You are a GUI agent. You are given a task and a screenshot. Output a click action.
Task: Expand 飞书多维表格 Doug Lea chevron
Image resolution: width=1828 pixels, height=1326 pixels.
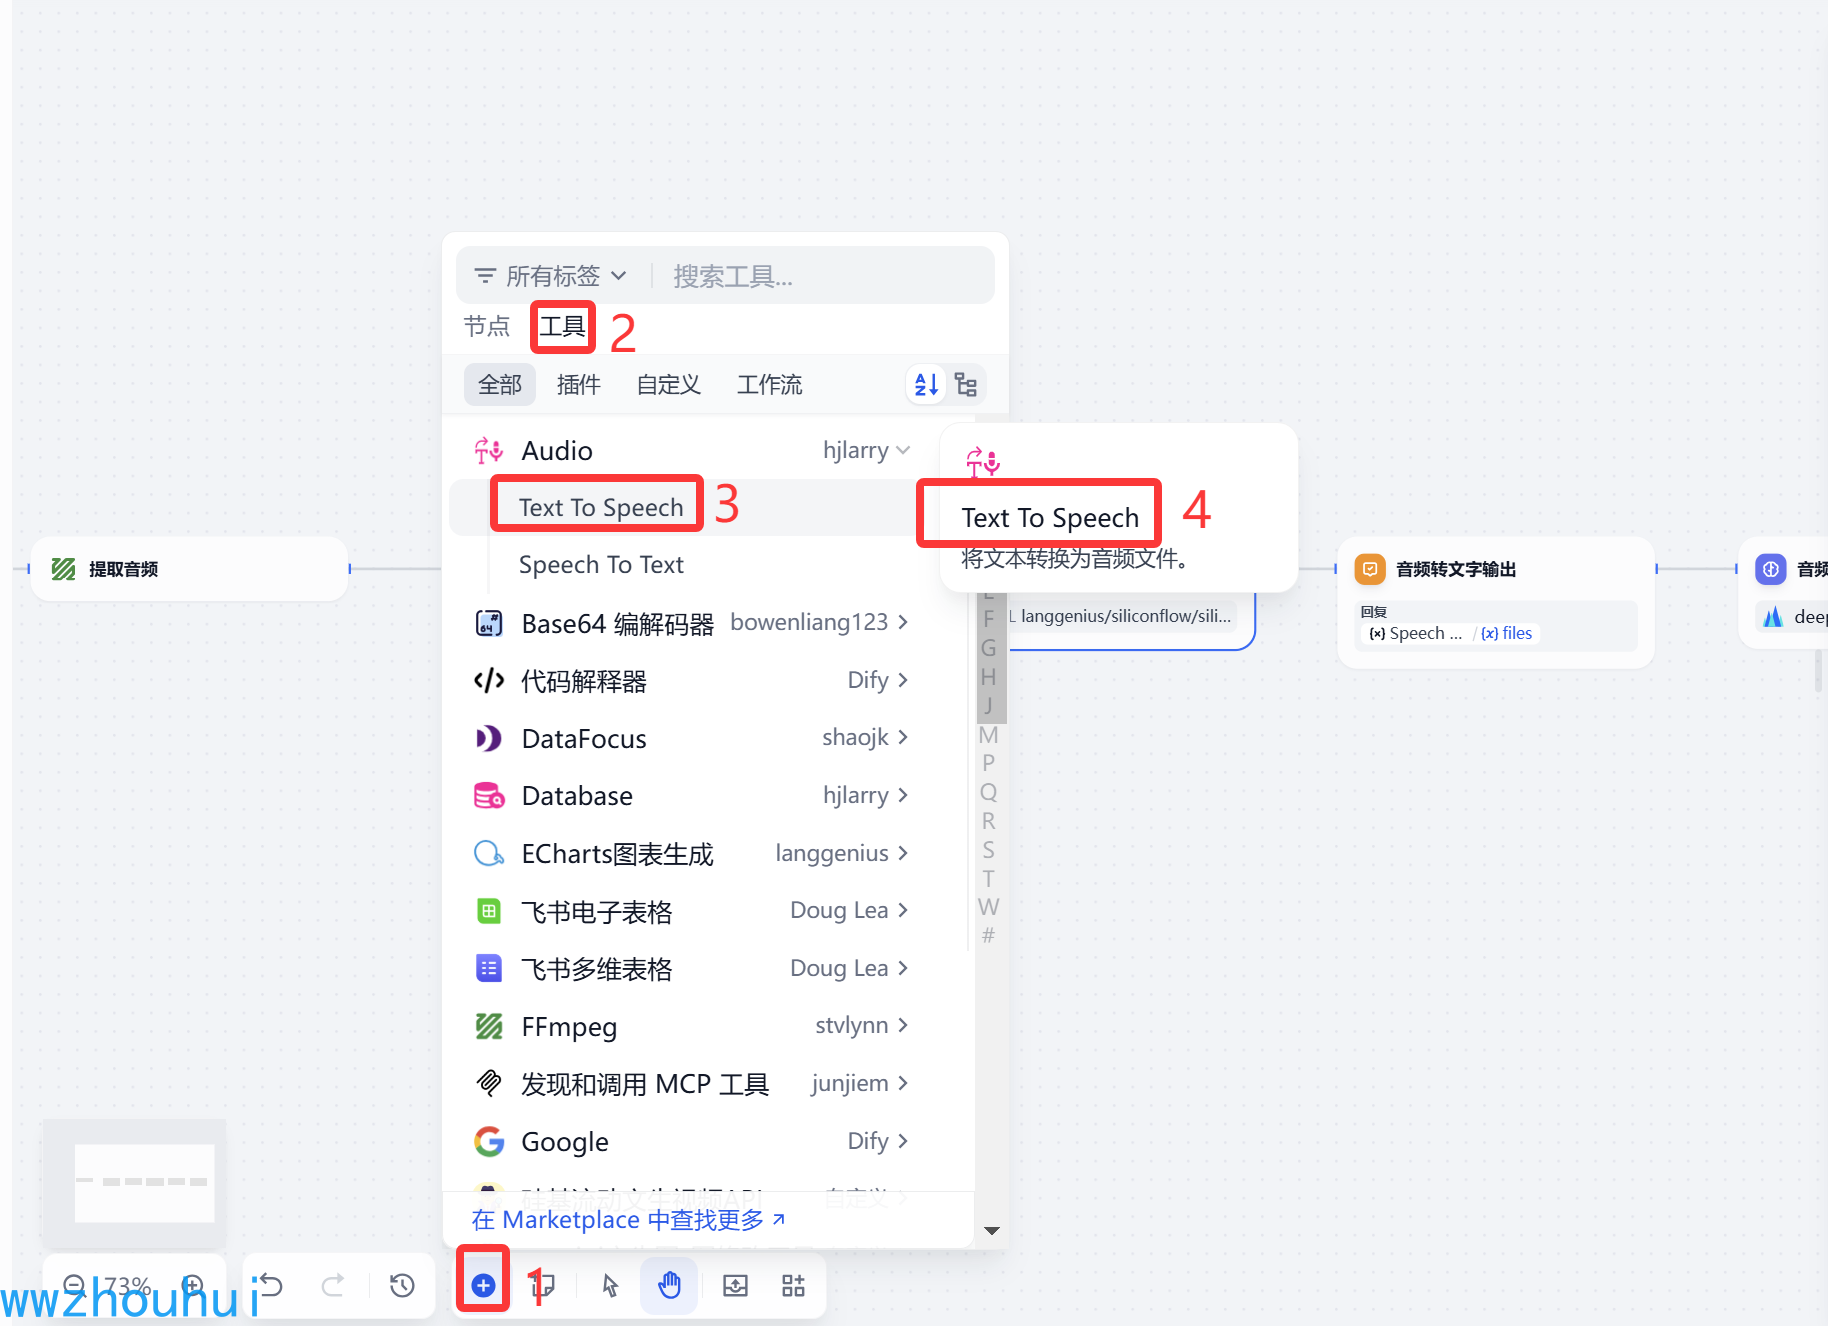tap(903, 968)
